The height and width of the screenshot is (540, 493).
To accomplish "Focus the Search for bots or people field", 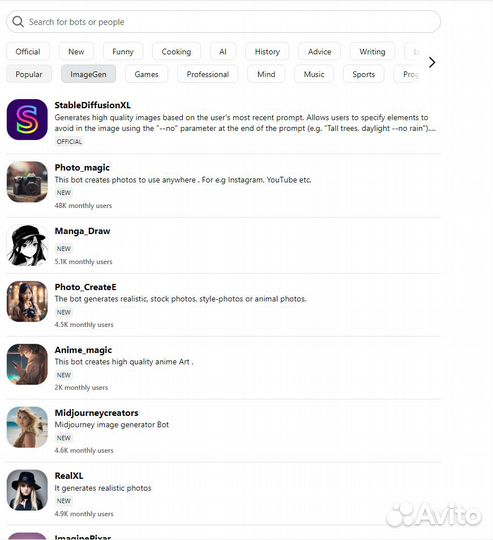I will tap(223, 22).
